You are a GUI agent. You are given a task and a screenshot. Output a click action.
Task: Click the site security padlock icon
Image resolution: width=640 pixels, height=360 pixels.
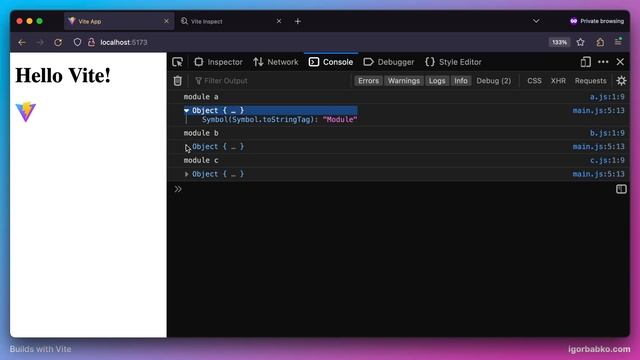point(91,42)
